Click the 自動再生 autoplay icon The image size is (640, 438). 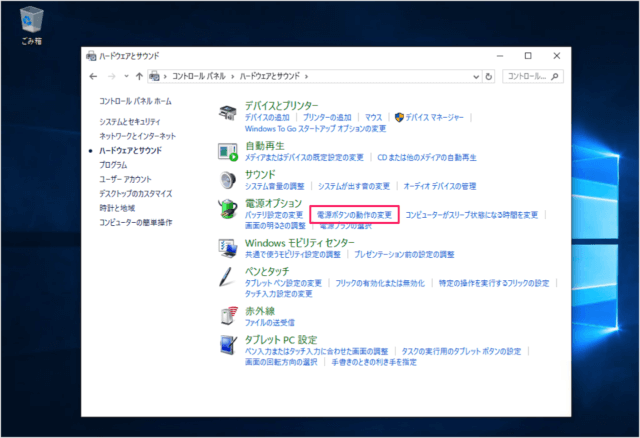click(228, 152)
